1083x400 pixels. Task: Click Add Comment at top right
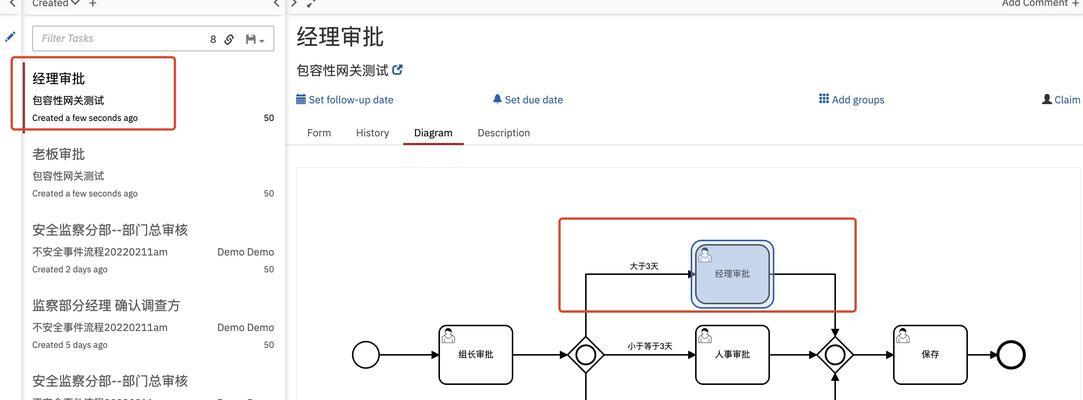1042,3
